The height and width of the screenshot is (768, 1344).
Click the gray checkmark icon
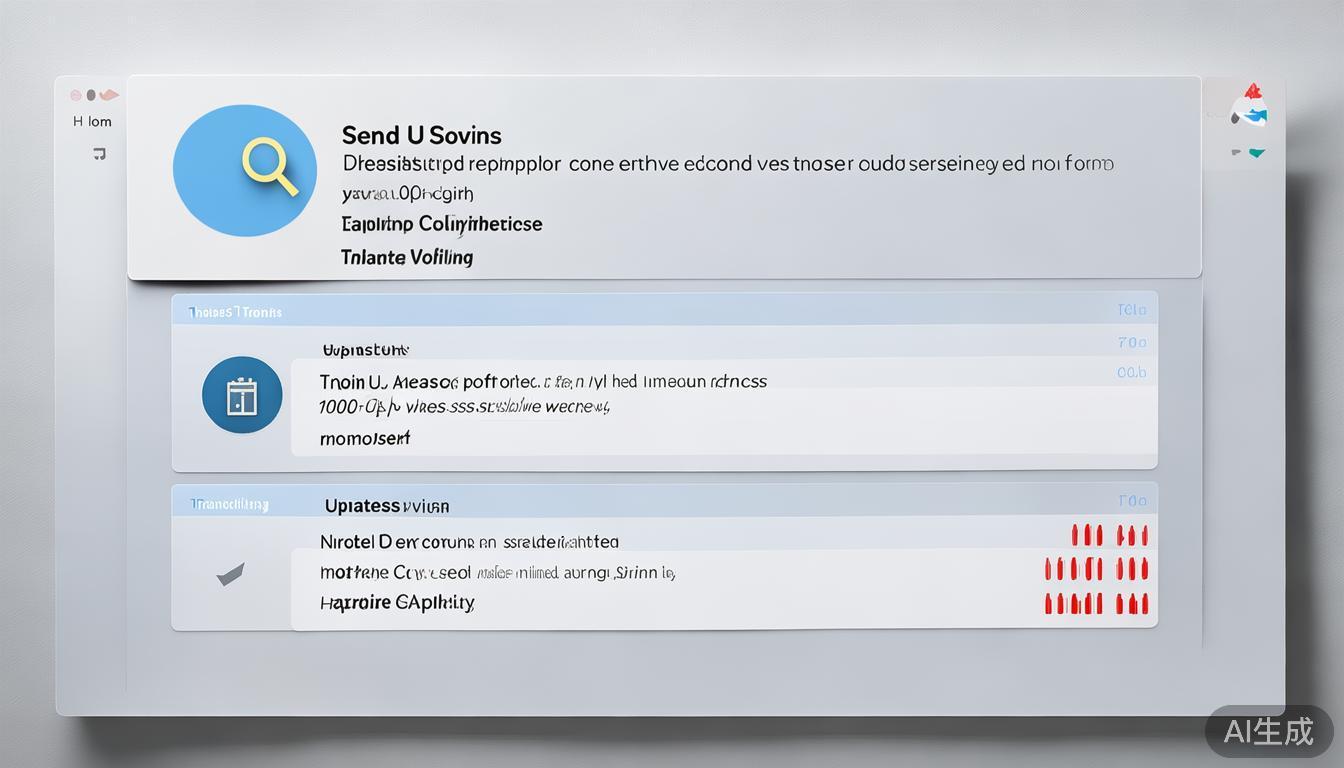pyautogui.click(x=230, y=573)
